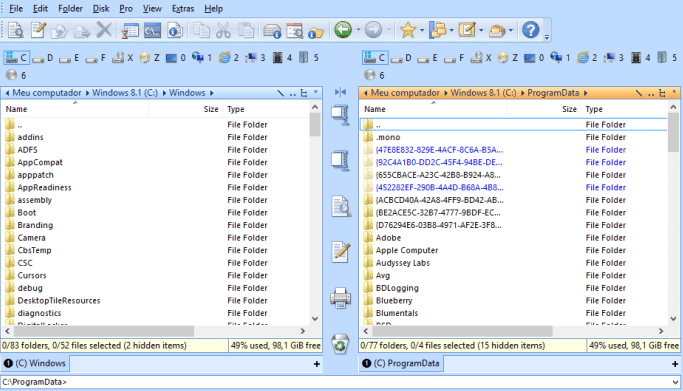Open the back button history dropdown arrow
Image resolution: width=683 pixels, height=391 pixels.
(358, 30)
